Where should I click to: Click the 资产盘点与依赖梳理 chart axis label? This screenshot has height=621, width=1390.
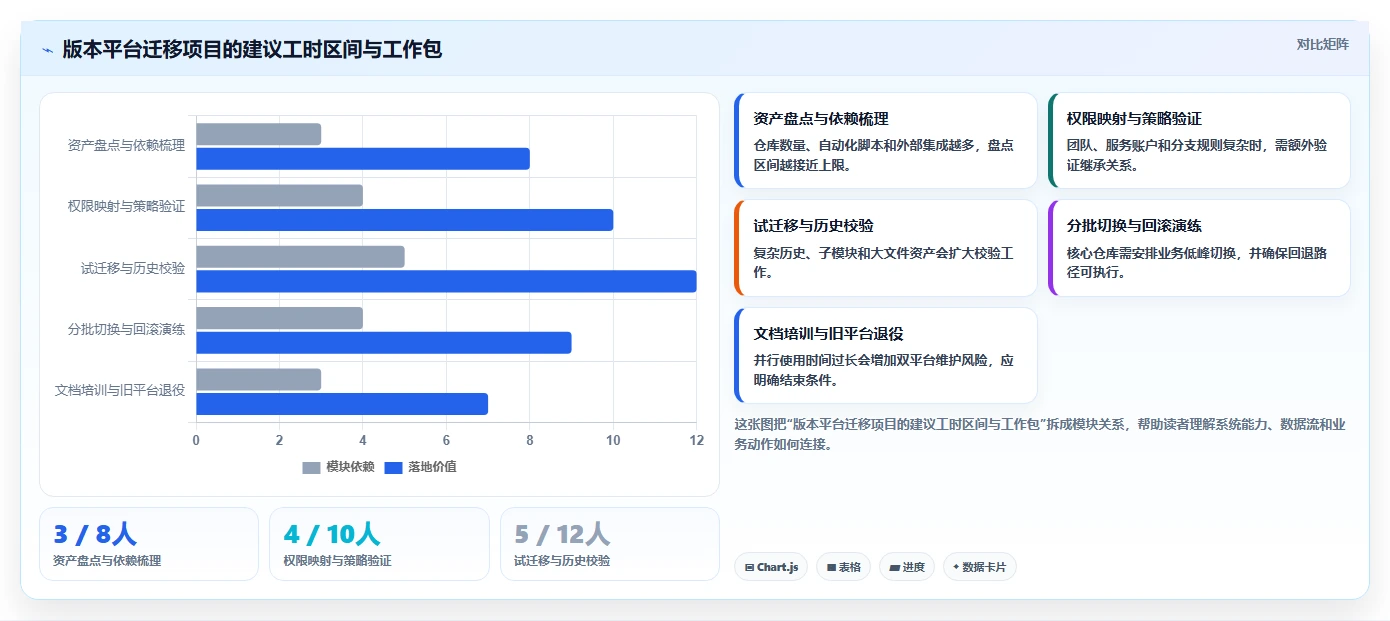coord(126,145)
